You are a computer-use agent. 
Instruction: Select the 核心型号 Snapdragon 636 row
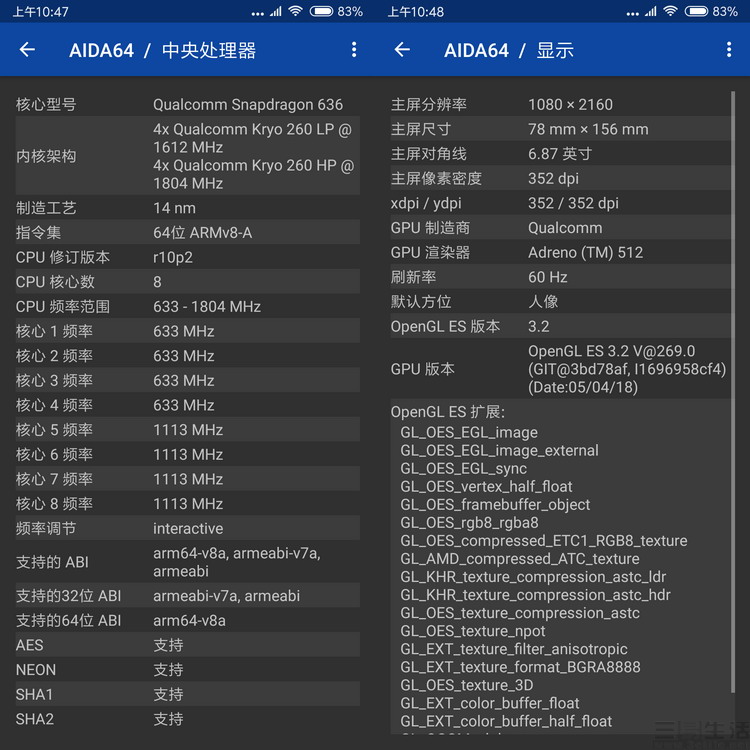[x=187, y=104]
